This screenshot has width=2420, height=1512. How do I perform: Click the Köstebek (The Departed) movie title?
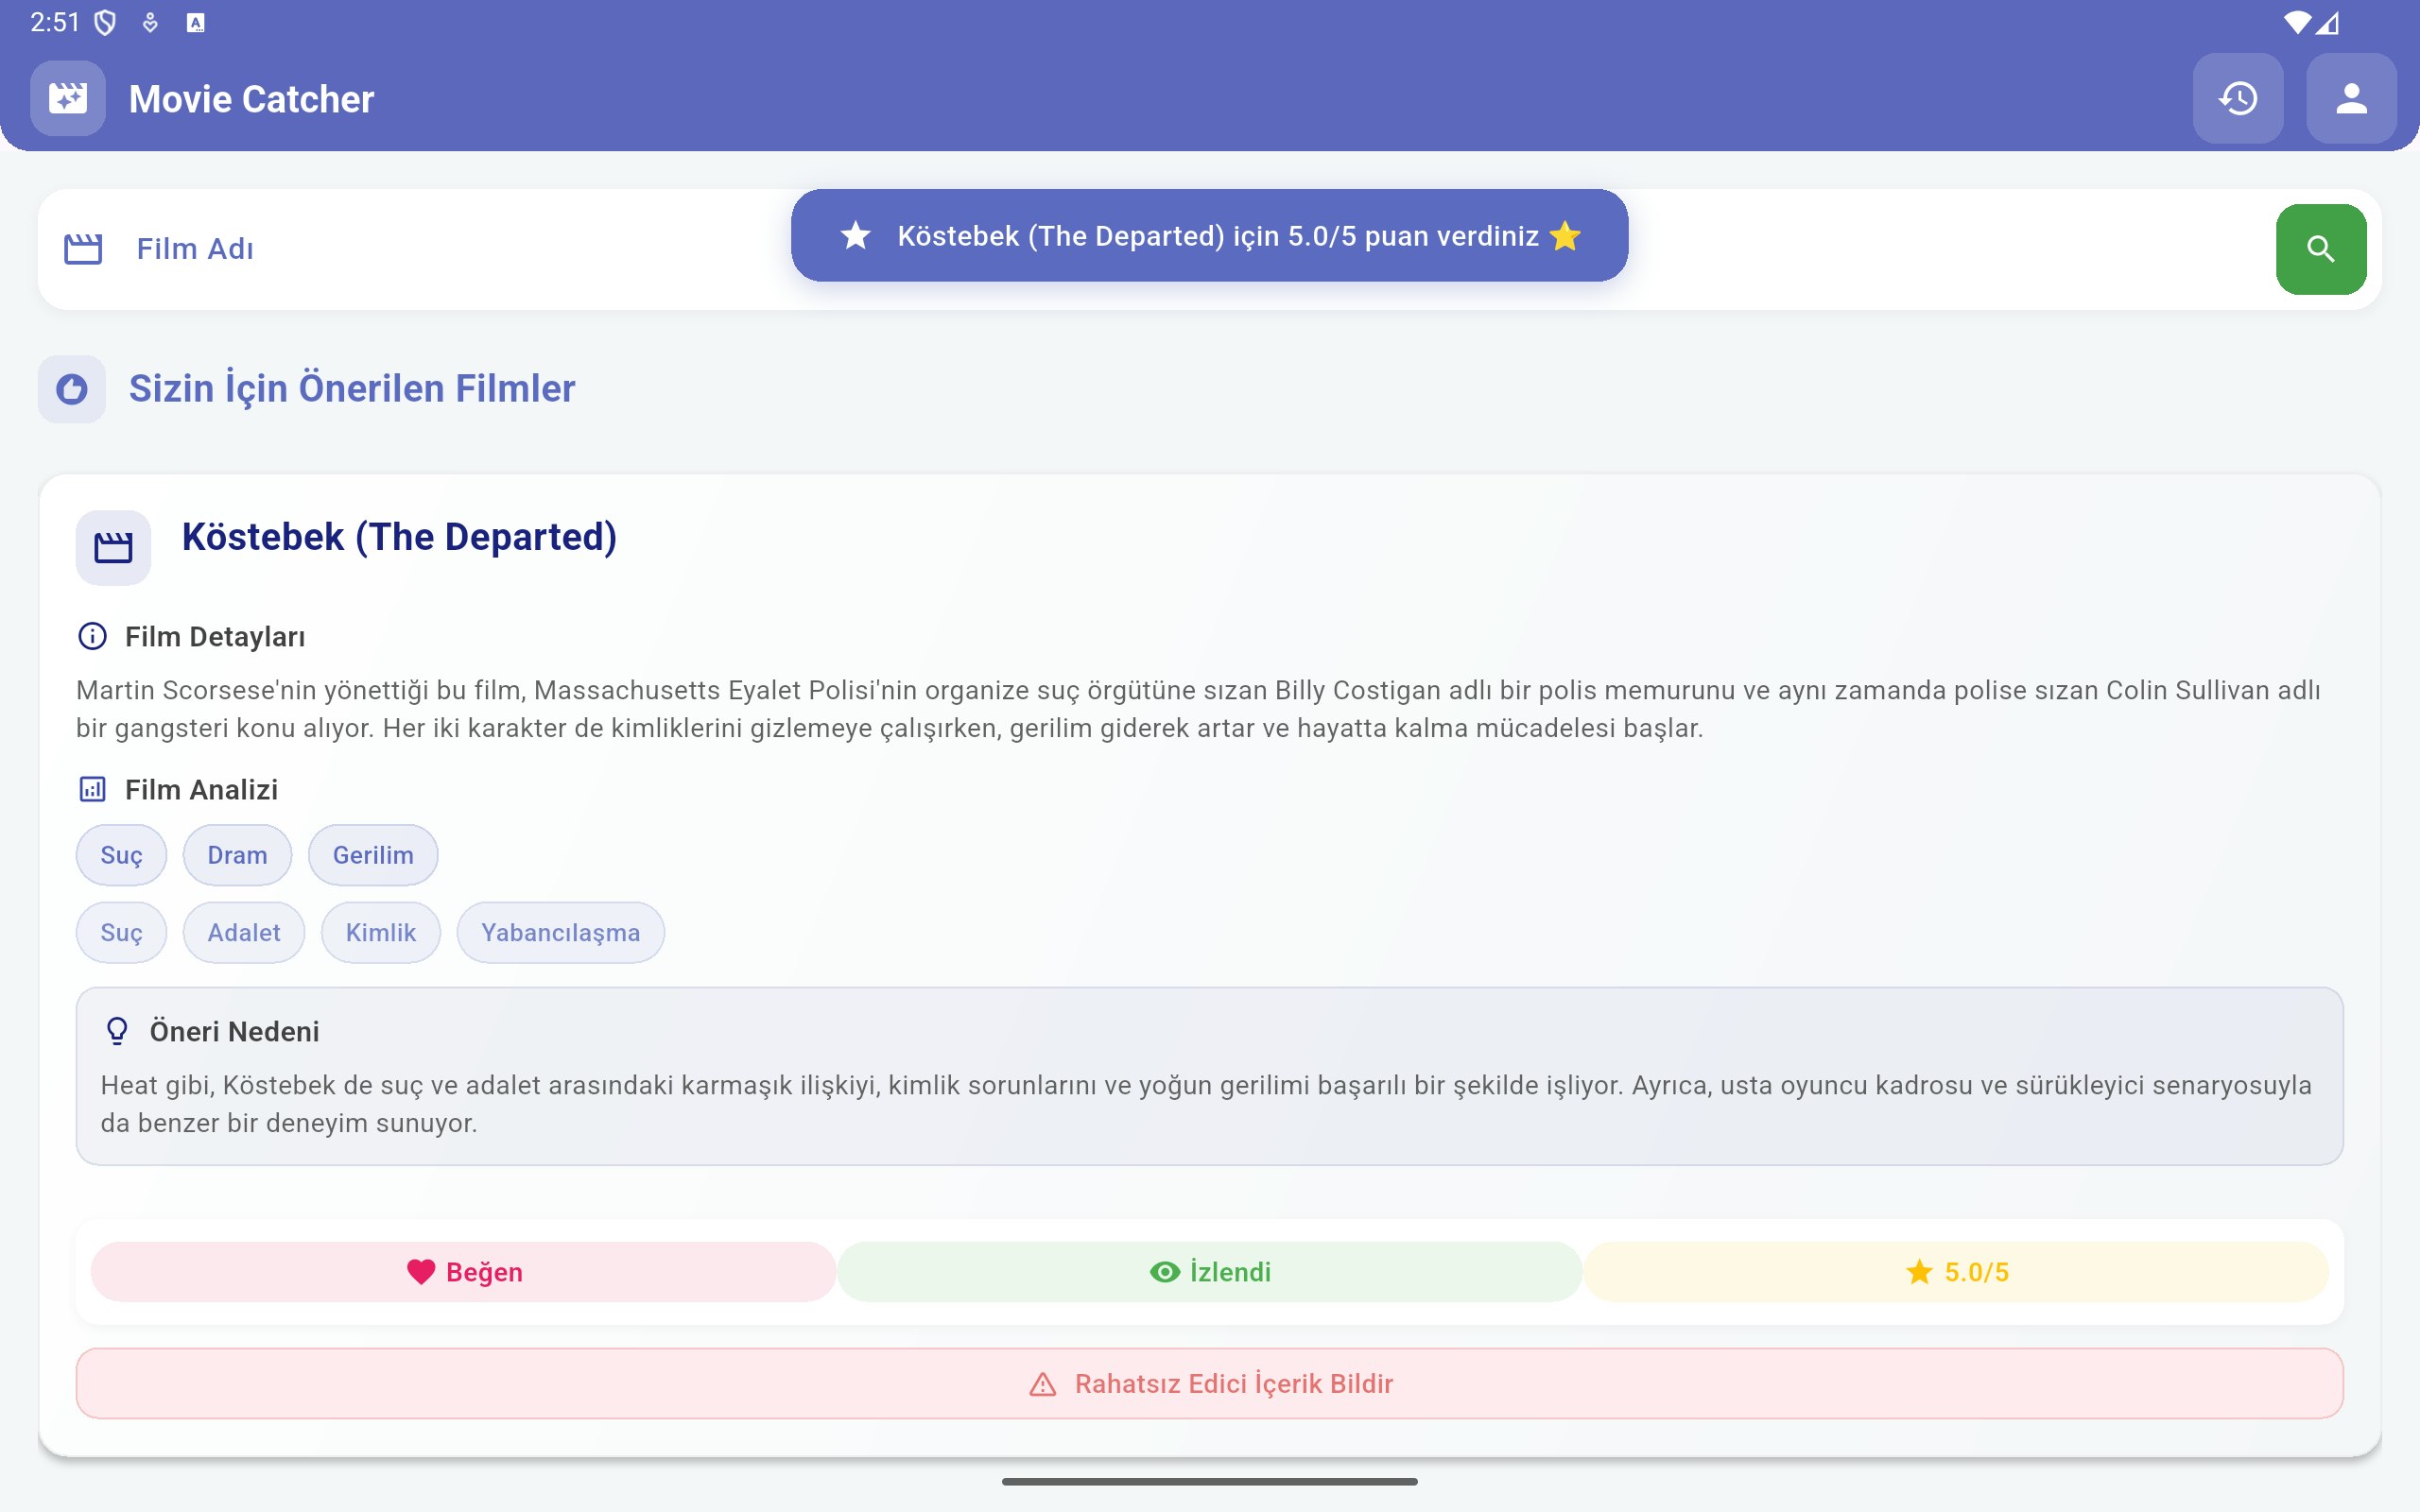click(x=399, y=537)
